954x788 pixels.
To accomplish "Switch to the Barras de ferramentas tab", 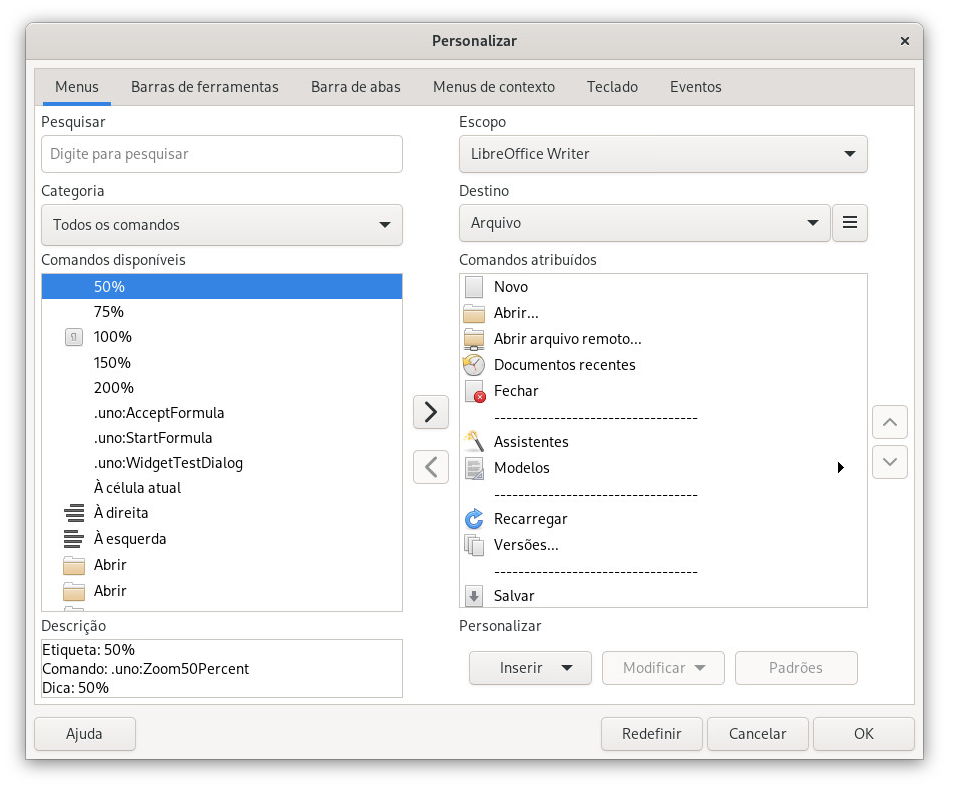I will coord(205,87).
